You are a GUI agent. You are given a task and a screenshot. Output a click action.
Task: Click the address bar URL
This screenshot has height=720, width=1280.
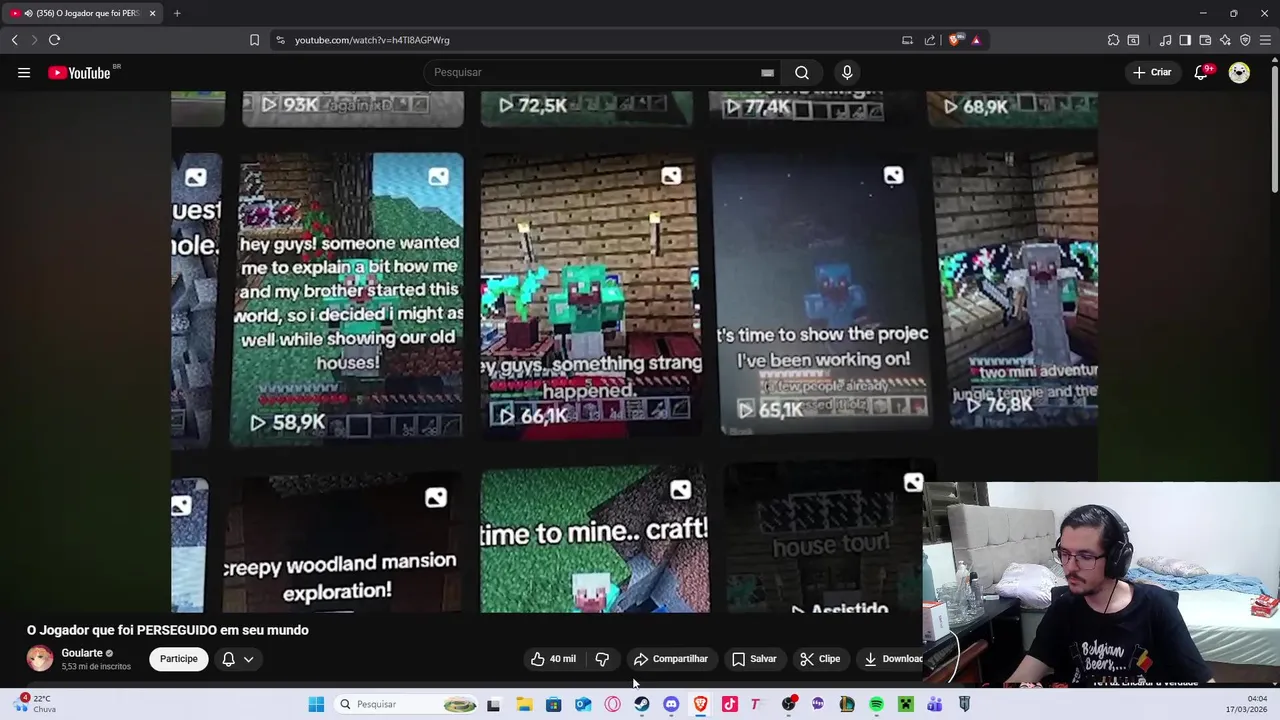(x=372, y=40)
